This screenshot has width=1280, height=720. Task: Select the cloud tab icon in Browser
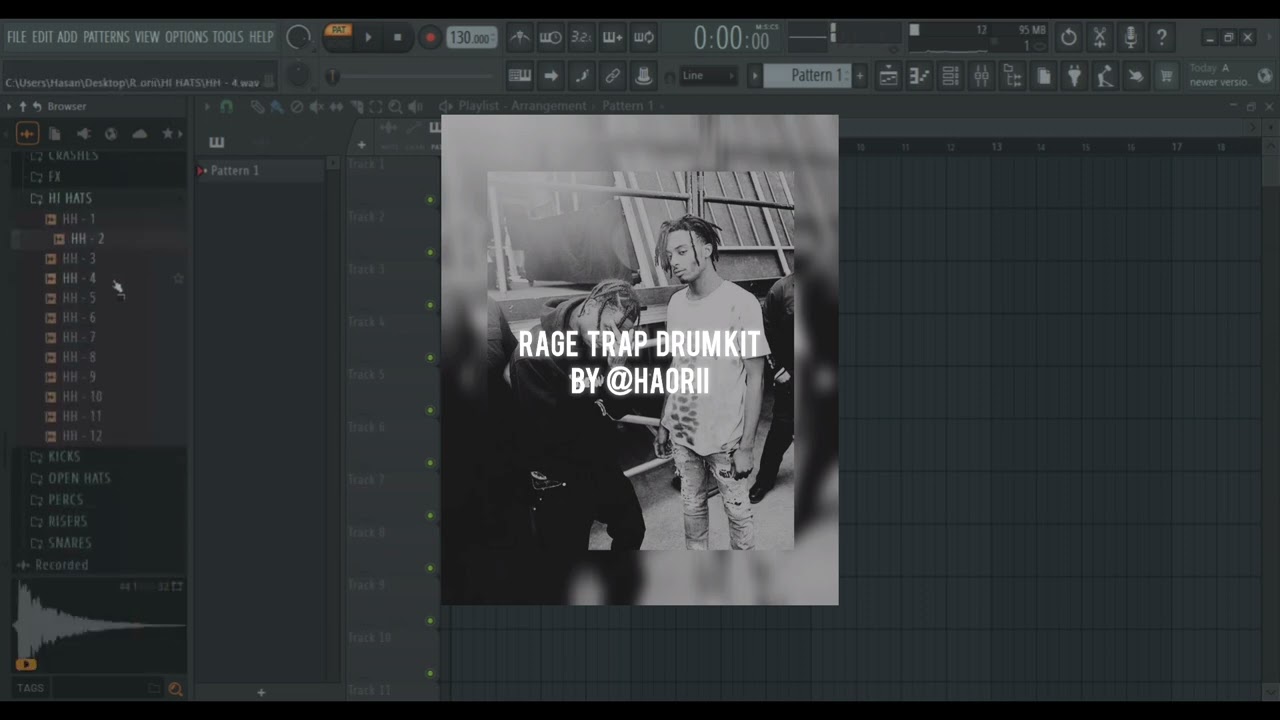coord(139,133)
